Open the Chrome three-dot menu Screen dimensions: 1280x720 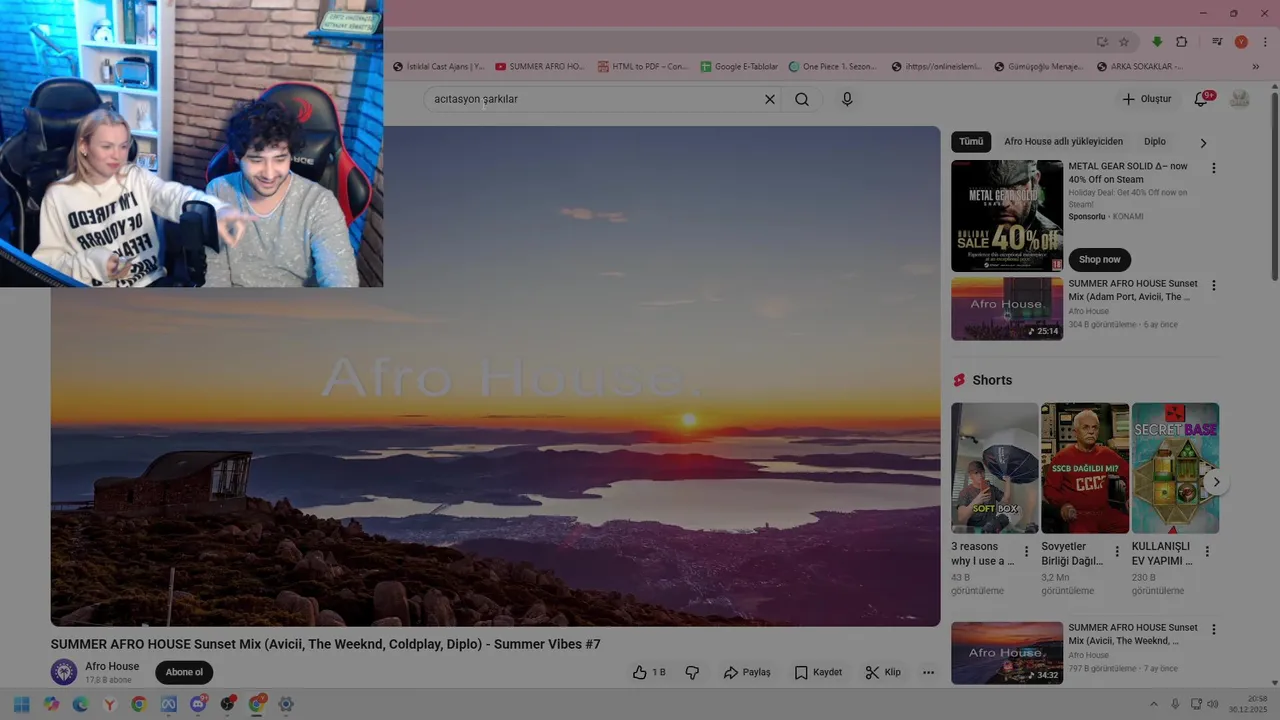[x=1264, y=42]
